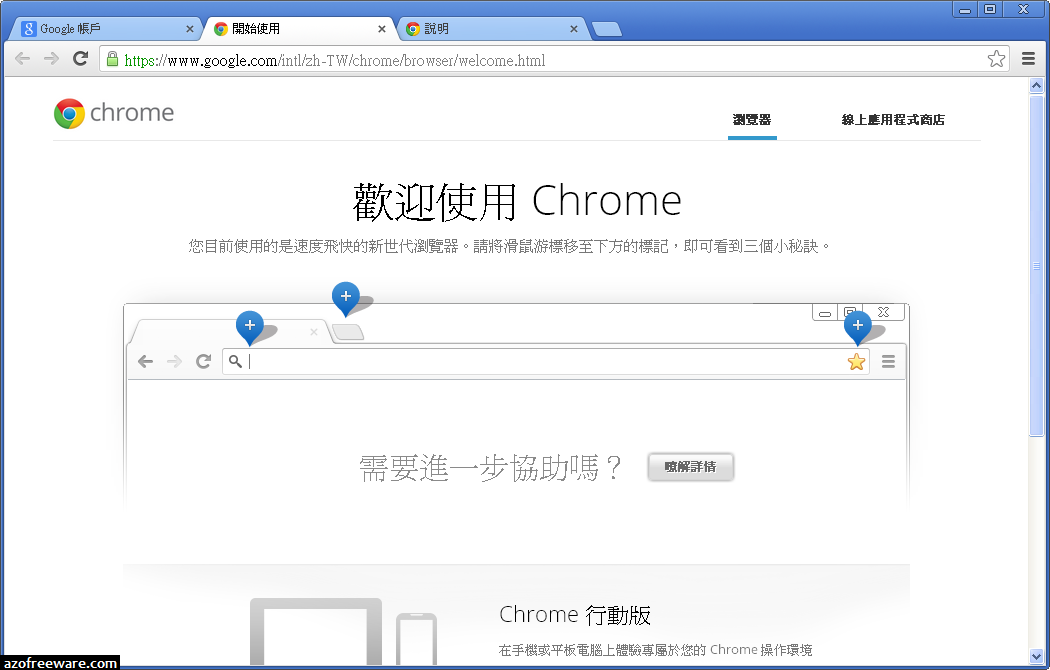Click the blue marker above the tab strip

tap(345, 297)
